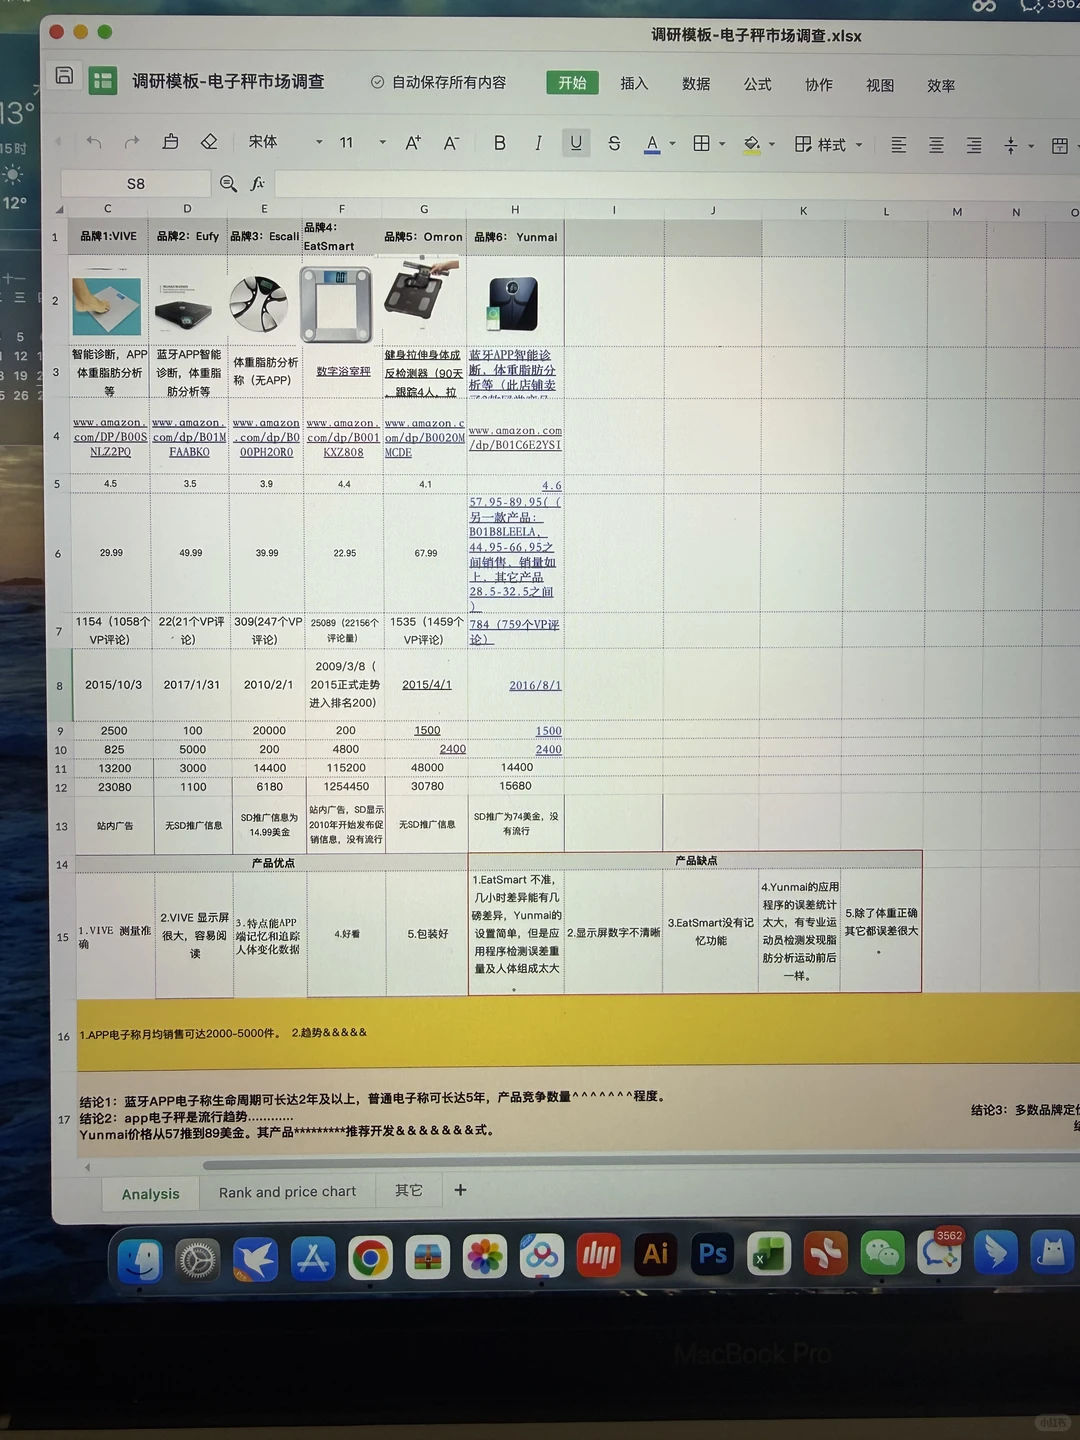This screenshot has width=1080, height=1440.
Task: Align text right
Action: [973, 146]
